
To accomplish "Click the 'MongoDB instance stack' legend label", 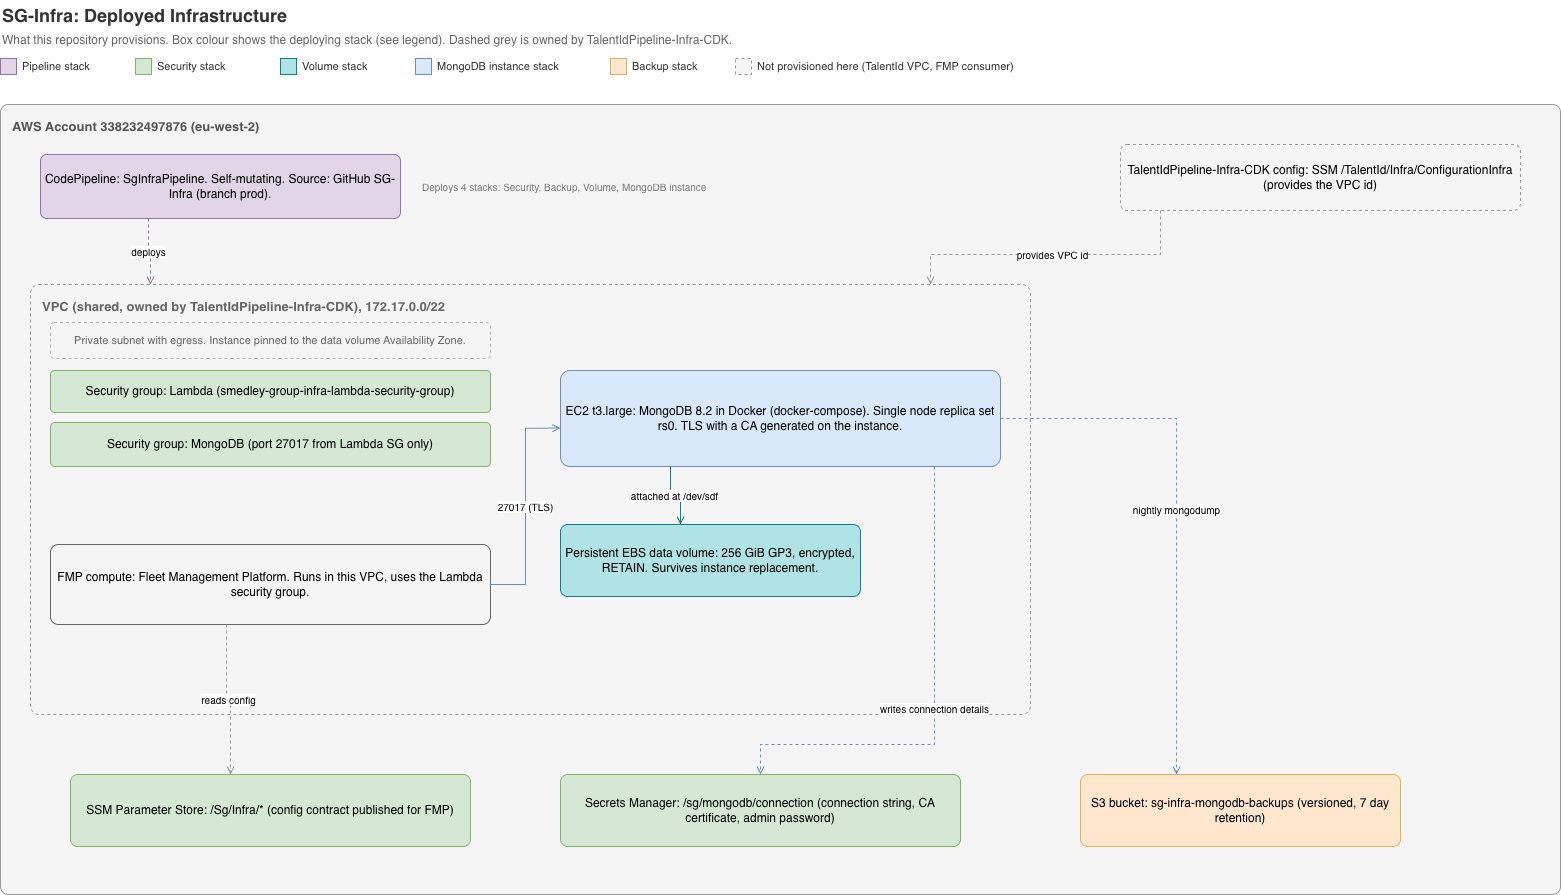I will point(498,67).
